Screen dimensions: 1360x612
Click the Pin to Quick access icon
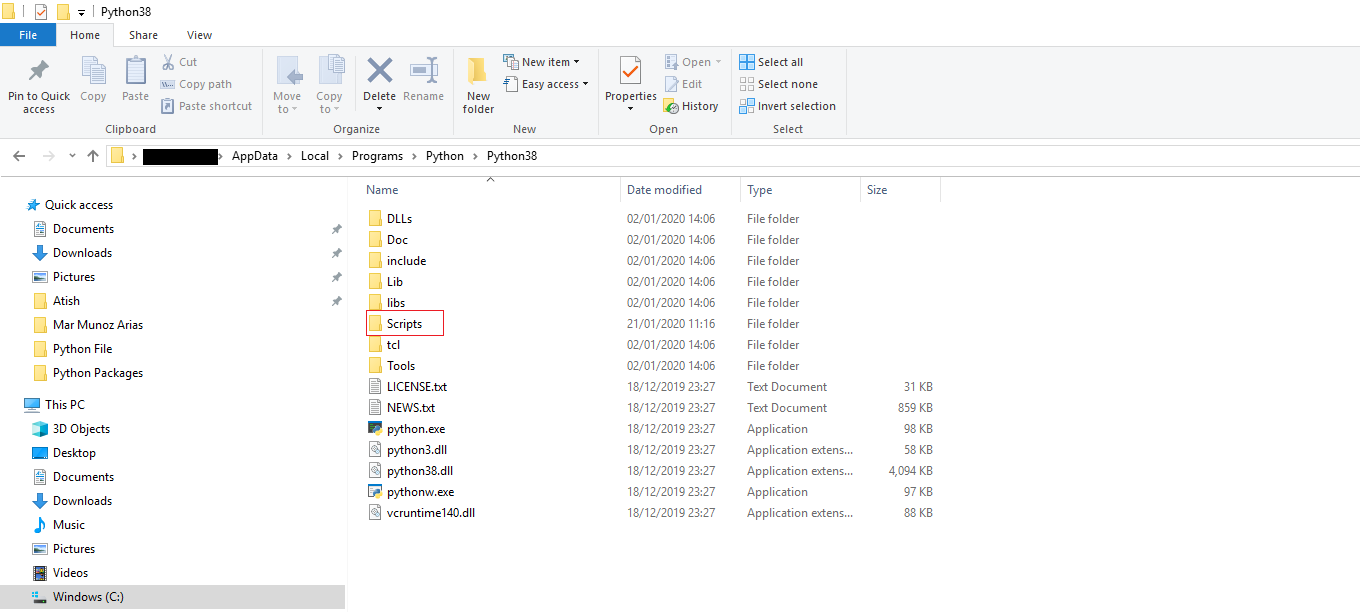pyautogui.click(x=38, y=80)
